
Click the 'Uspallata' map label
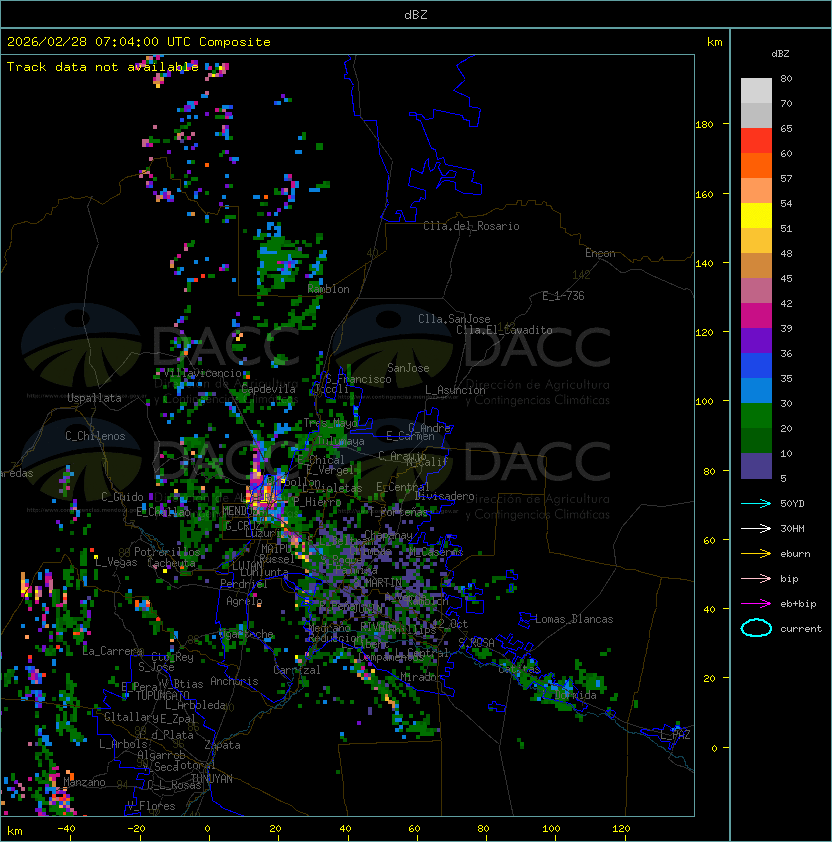[94, 398]
